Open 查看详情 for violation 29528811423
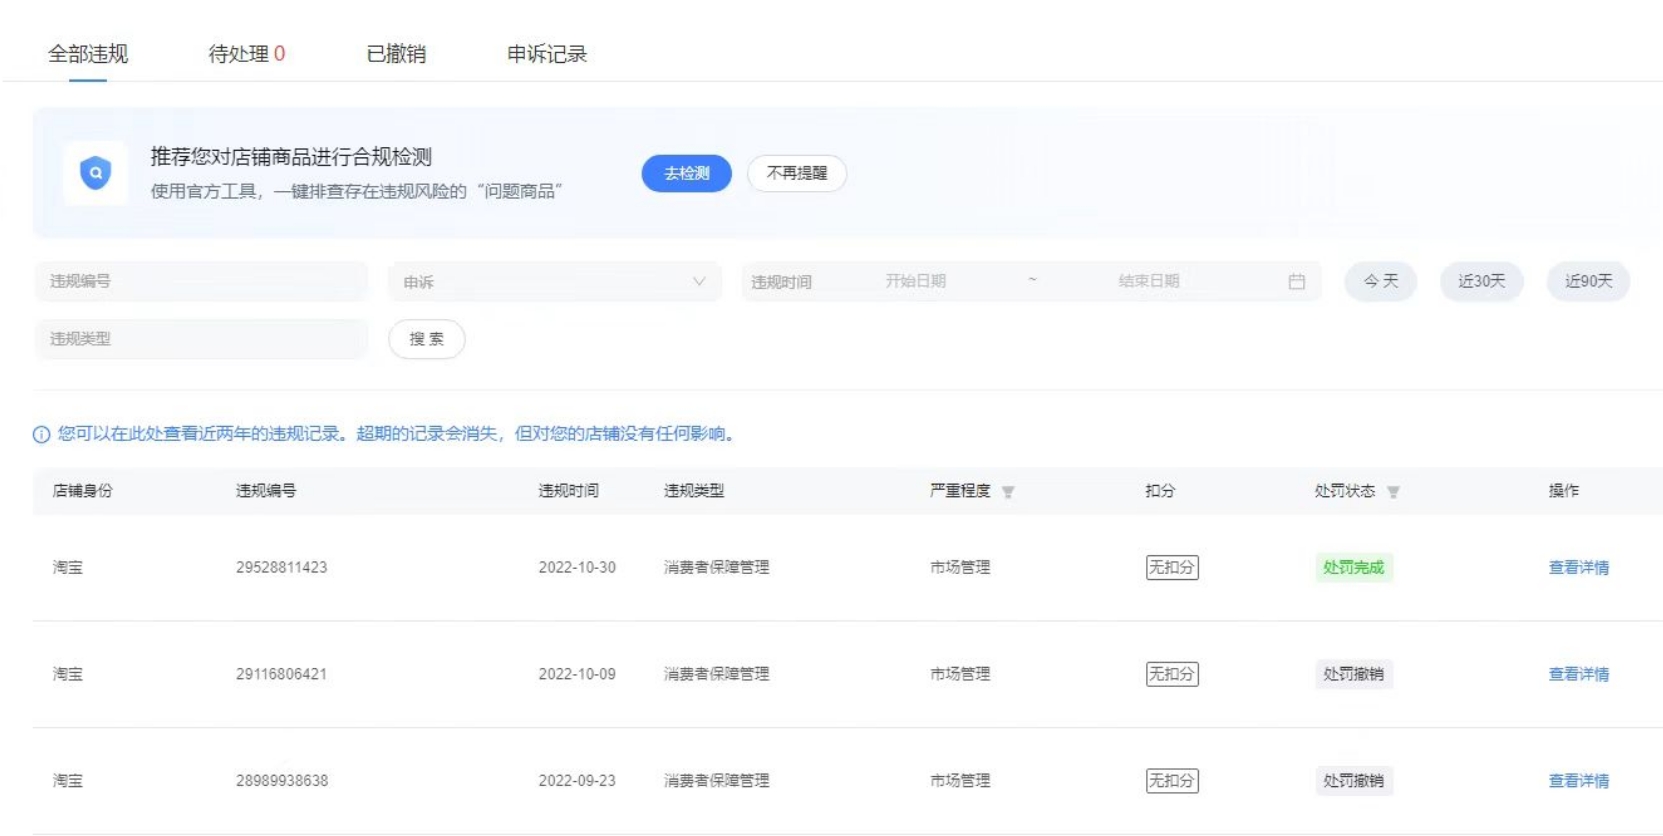This screenshot has height=836, width=1663. [1578, 567]
